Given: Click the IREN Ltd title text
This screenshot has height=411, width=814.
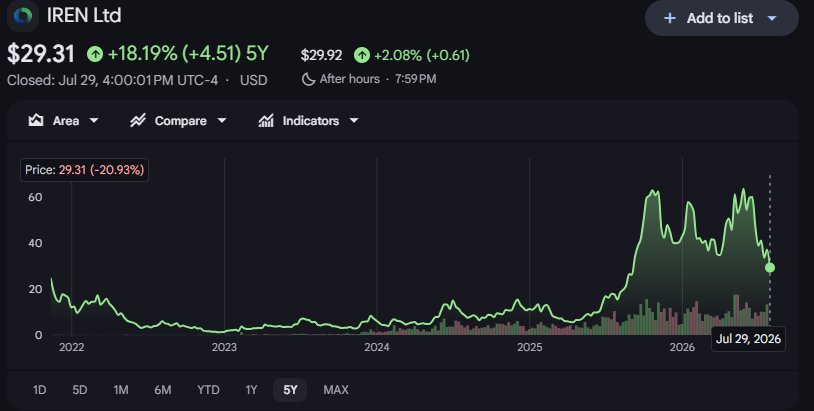Looking at the screenshot, I should pyautogui.click(x=84, y=15).
